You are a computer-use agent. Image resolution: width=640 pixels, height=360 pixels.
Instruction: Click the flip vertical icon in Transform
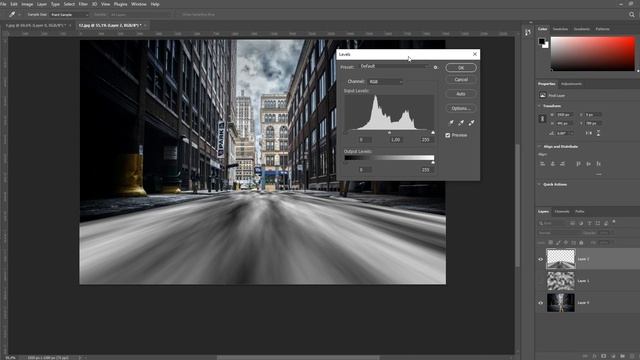coord(598,133)
